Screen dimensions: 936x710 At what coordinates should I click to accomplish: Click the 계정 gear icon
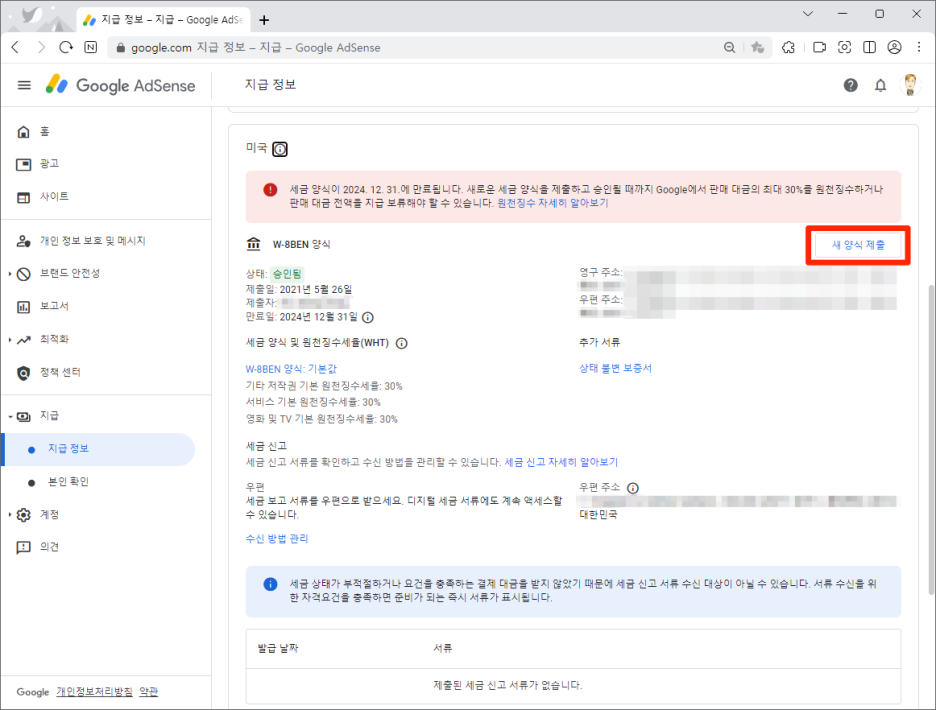(x=23, y=515)
